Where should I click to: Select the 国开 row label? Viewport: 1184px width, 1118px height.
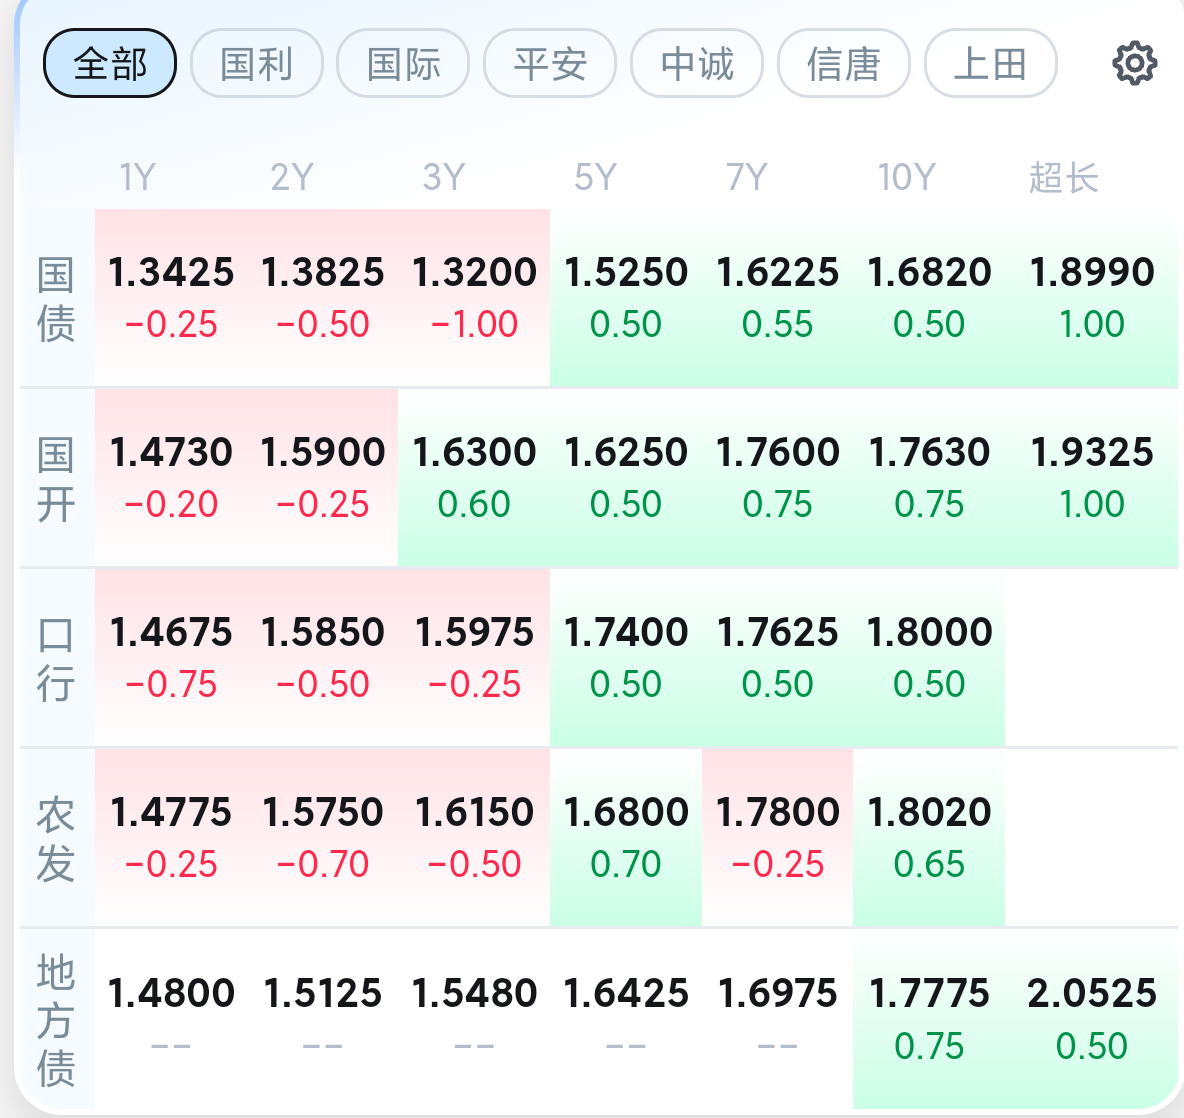point(56,479)
